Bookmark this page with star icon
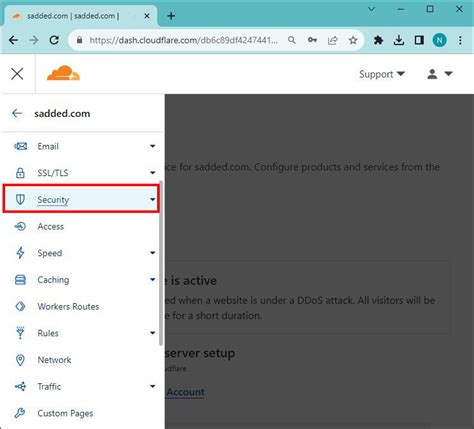This screenshot has width=474, height=429. [x=353, y=40]
